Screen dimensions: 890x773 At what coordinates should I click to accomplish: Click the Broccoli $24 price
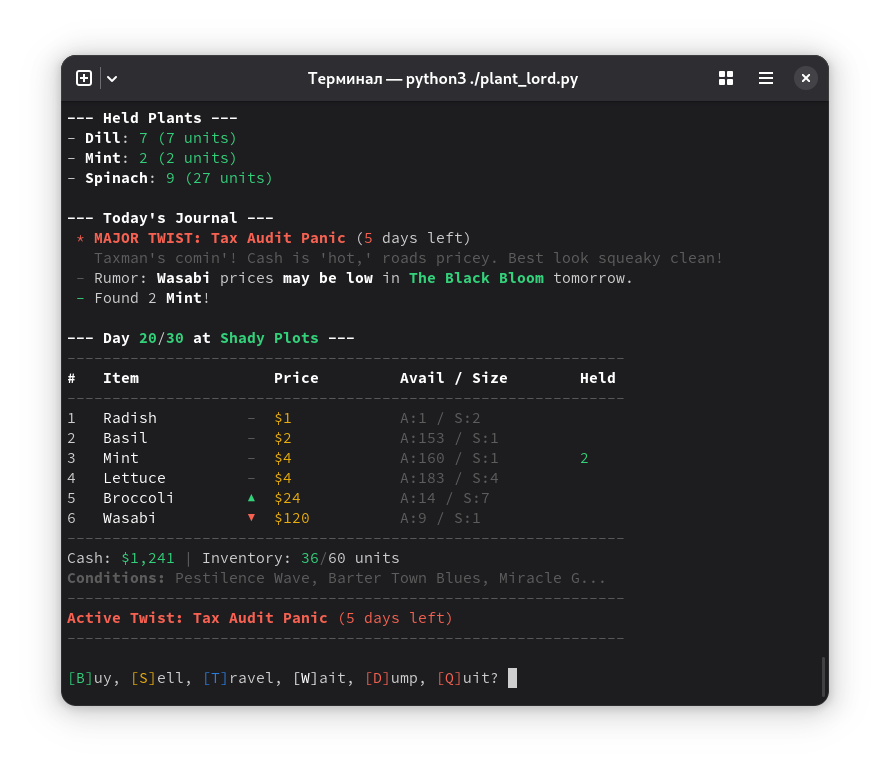287,498
